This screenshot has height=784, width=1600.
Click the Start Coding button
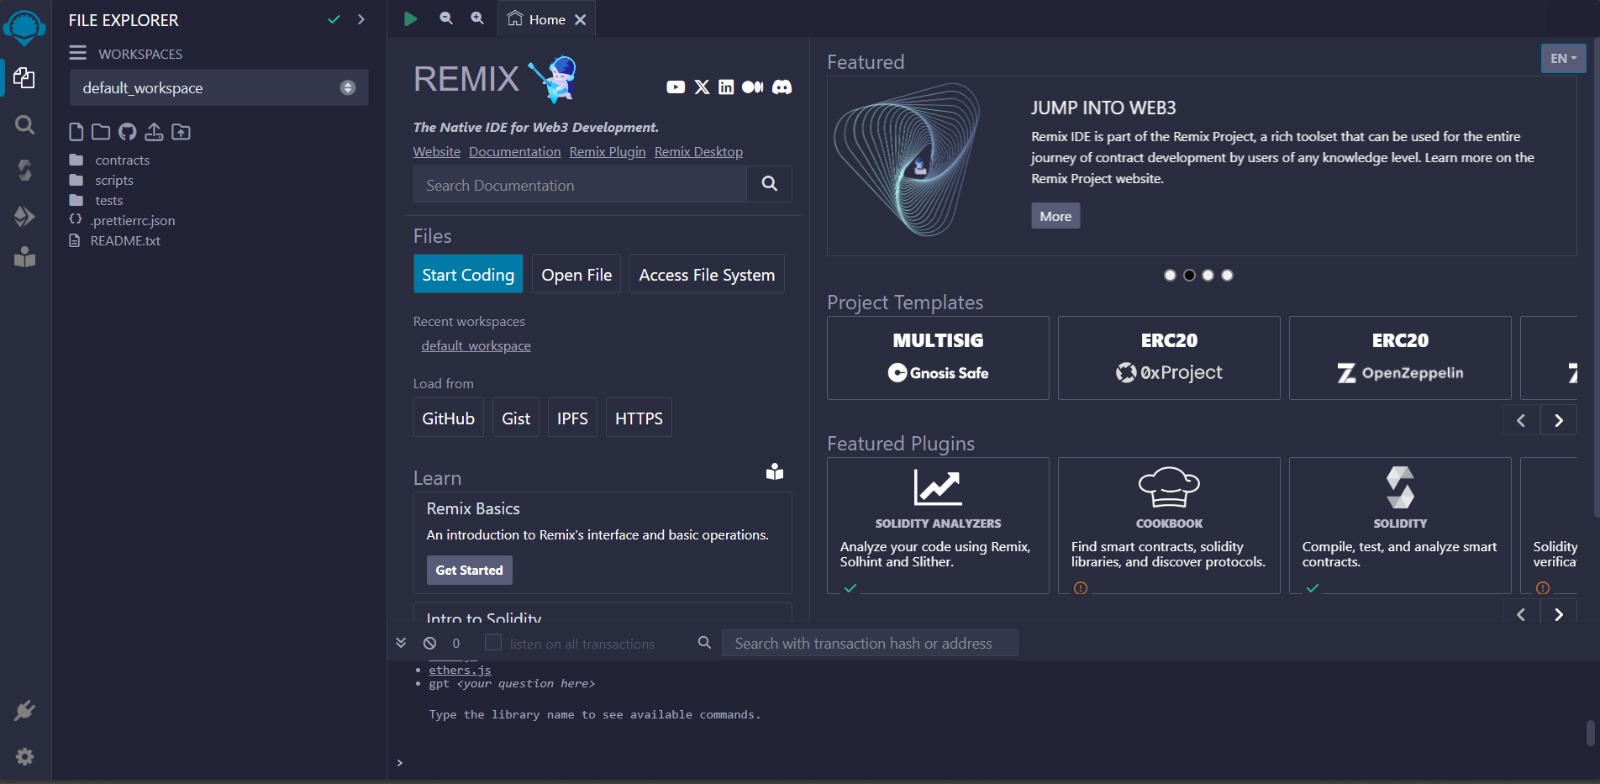click(468, 274)
